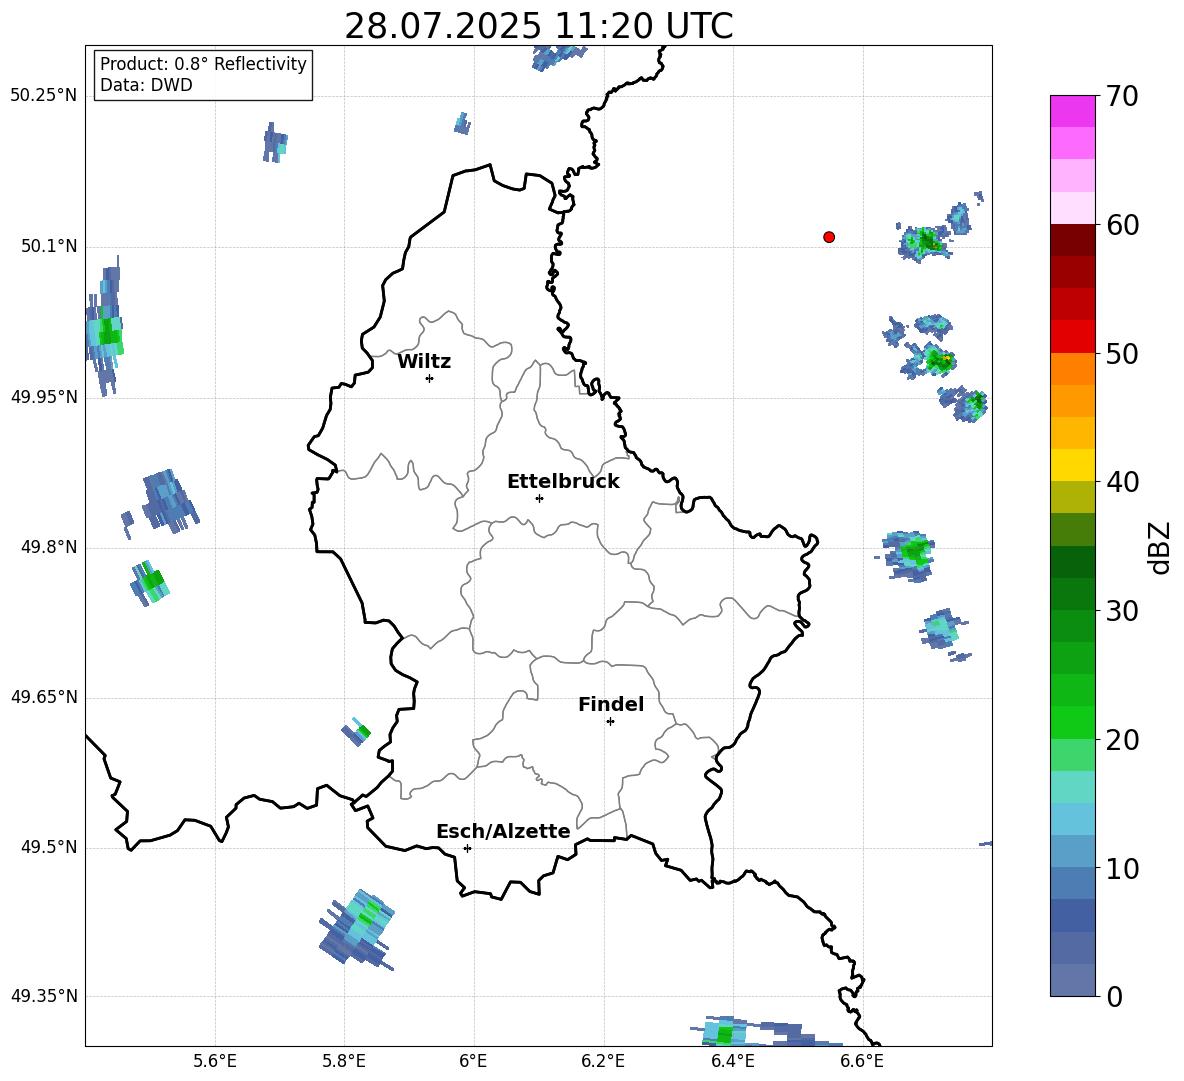Viewport: 1184px width, 1081px height.
Task: Click the 6.2°E longitude label
Action: coord(603,1061)
